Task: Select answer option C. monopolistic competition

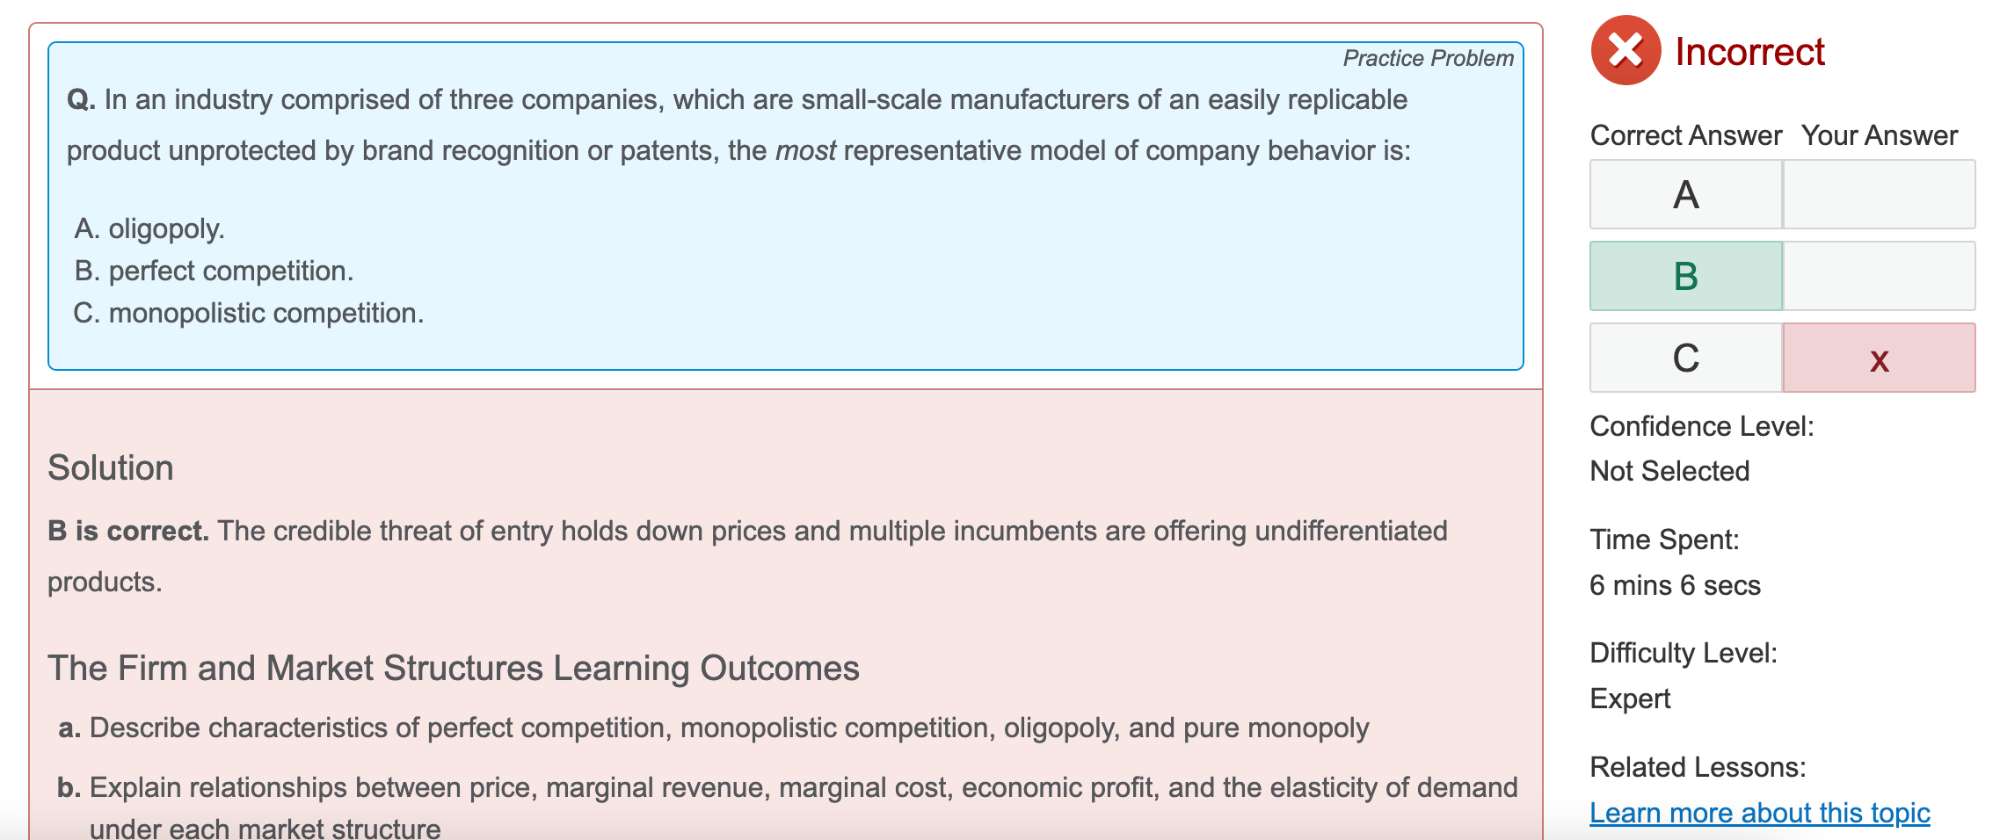Action: tap(248, 313)
